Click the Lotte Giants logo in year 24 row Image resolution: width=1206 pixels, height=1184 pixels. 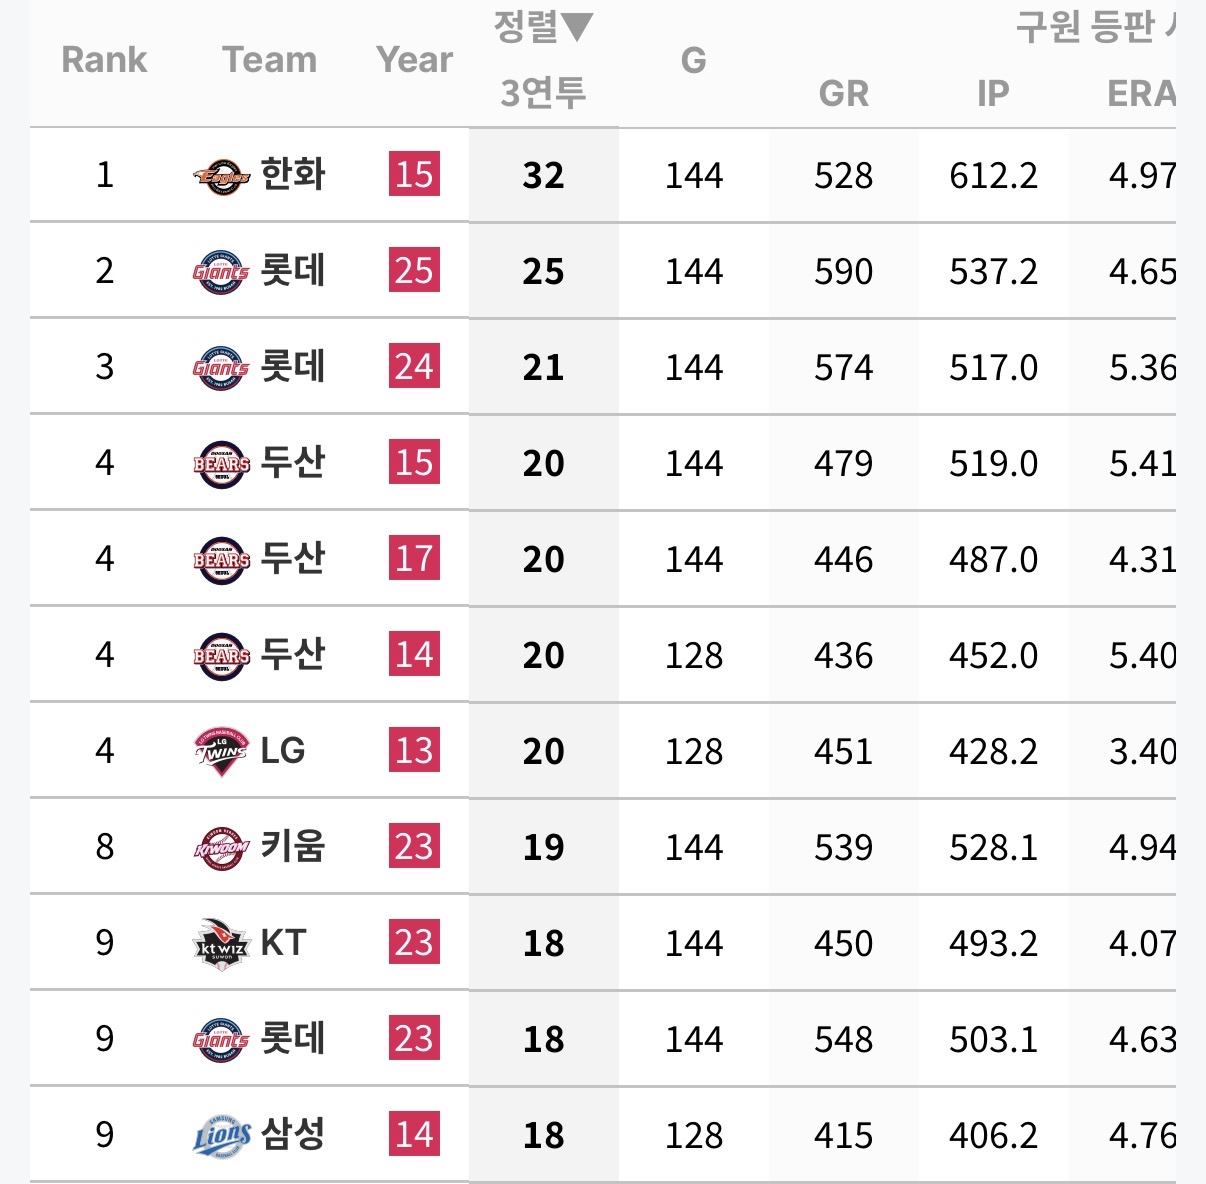click(x=221, y=367)
